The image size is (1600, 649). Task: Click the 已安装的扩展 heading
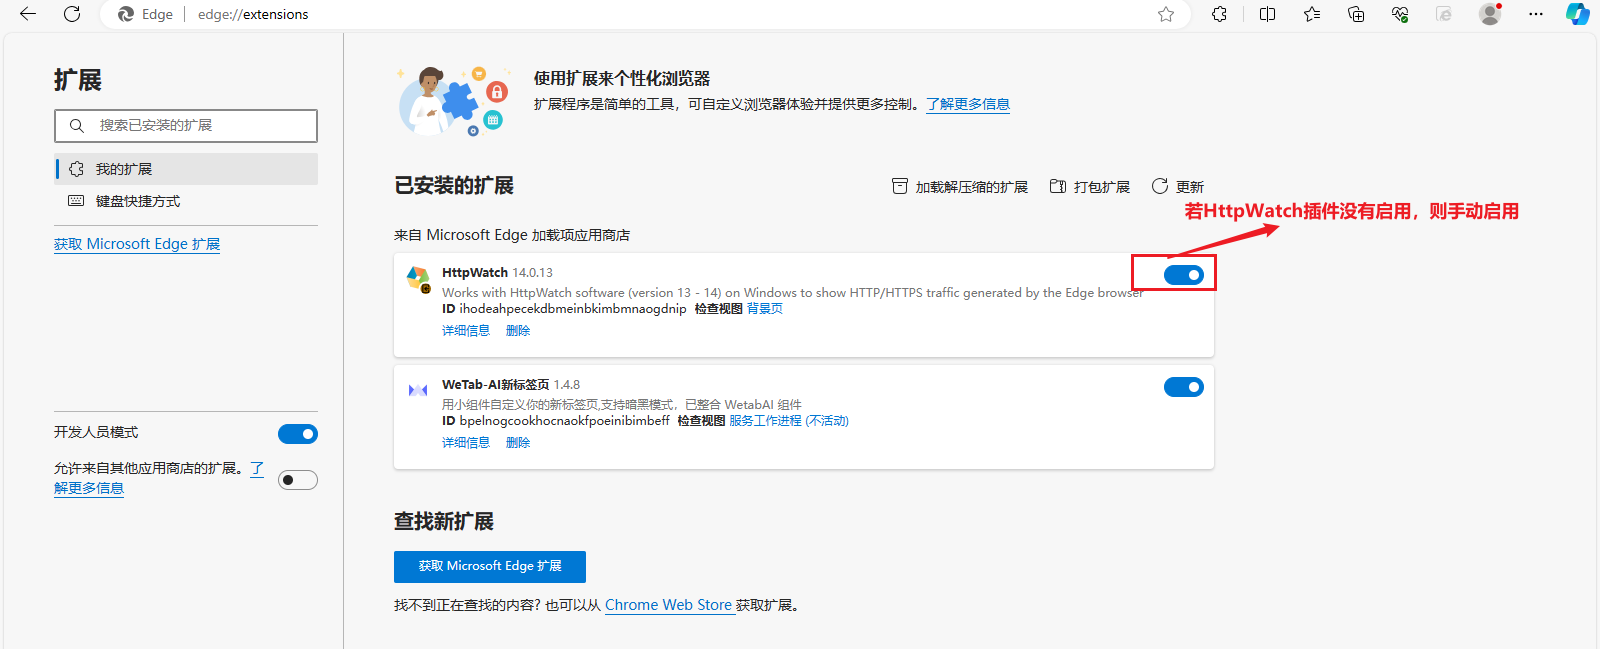[454, 186]
